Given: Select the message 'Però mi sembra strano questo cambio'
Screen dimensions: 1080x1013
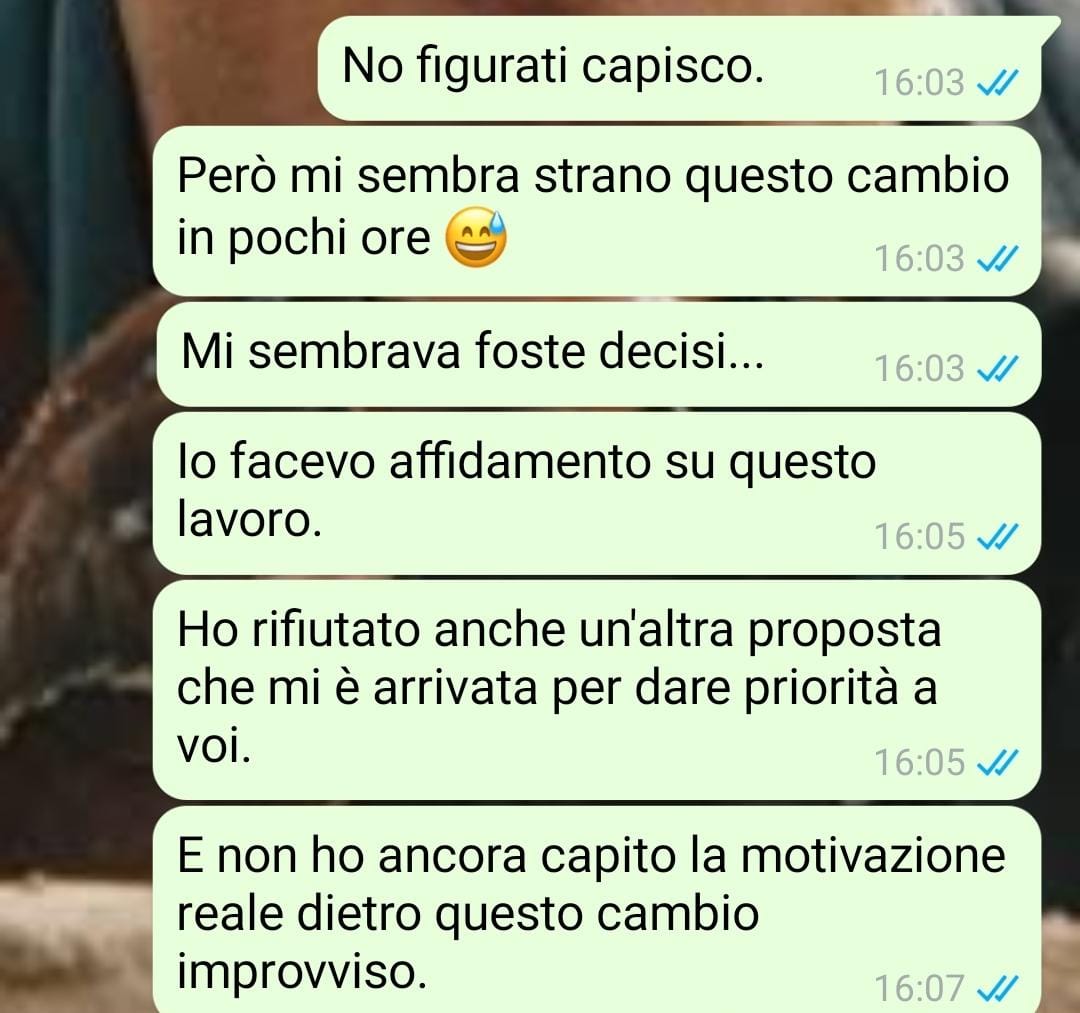Looking at the screenshot, I should 596,211.
